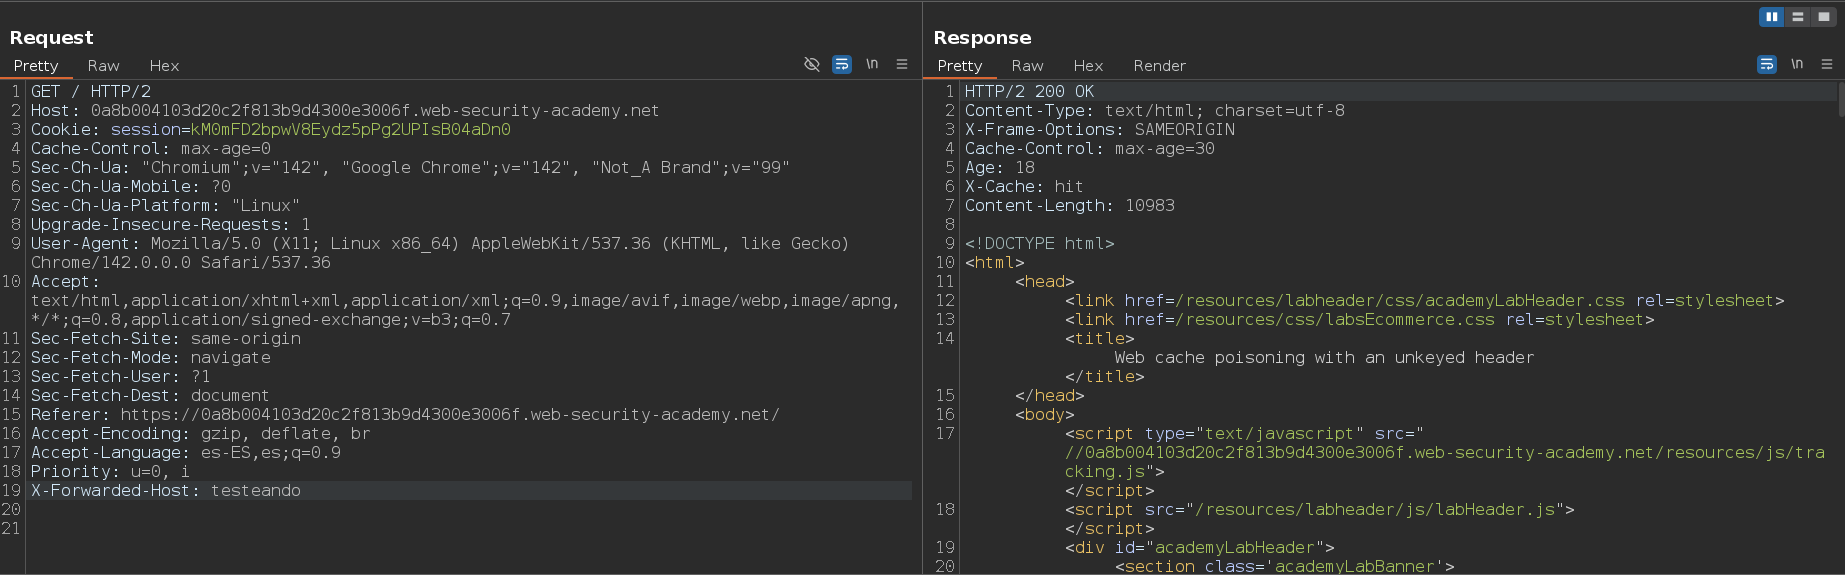
Task: Show non-printable characters in Response
Action: pyautogui.click(x=1797, y=64)
